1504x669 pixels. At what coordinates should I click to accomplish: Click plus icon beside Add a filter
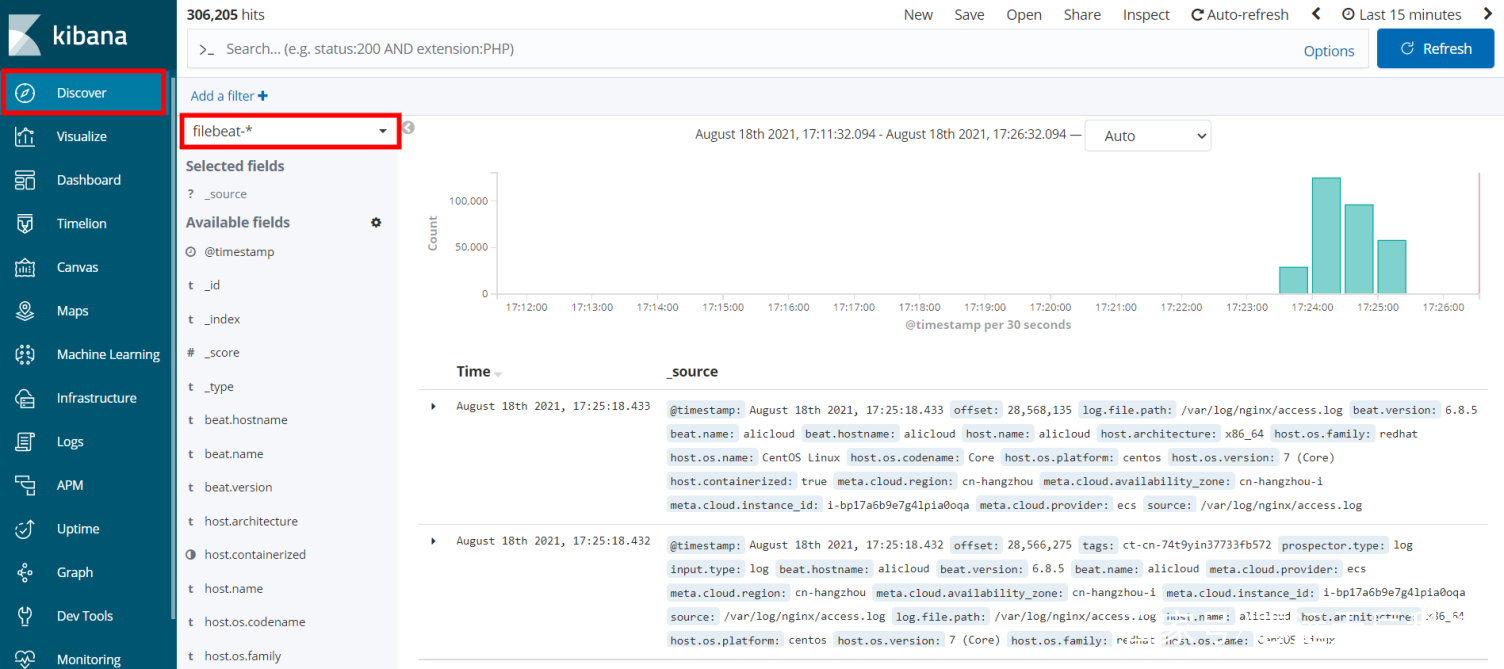tap(263, 96)
